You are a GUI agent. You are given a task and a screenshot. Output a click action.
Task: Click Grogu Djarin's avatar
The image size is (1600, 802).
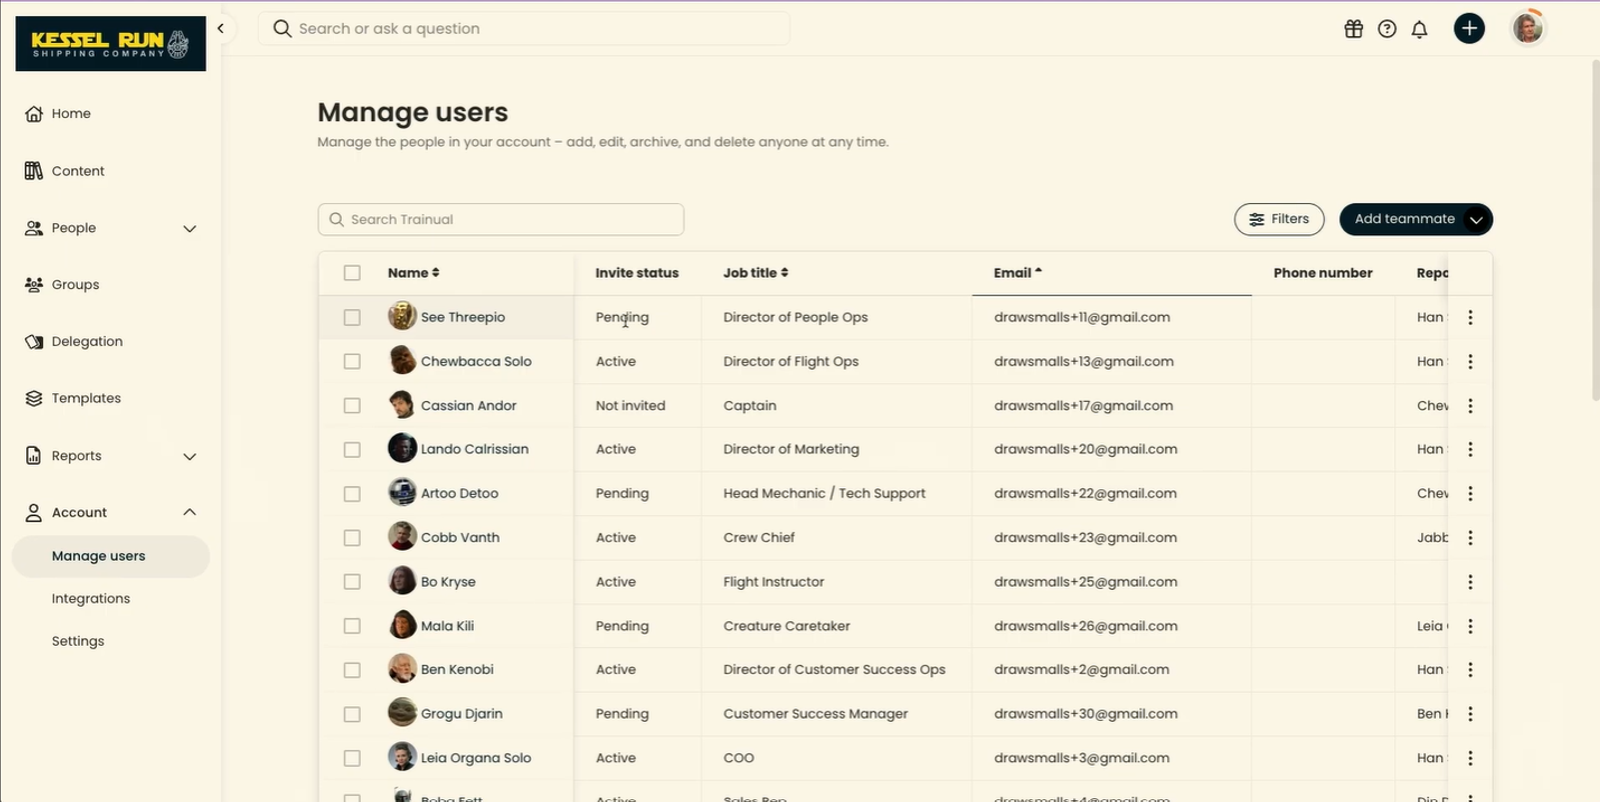click(x=402, y=712)
